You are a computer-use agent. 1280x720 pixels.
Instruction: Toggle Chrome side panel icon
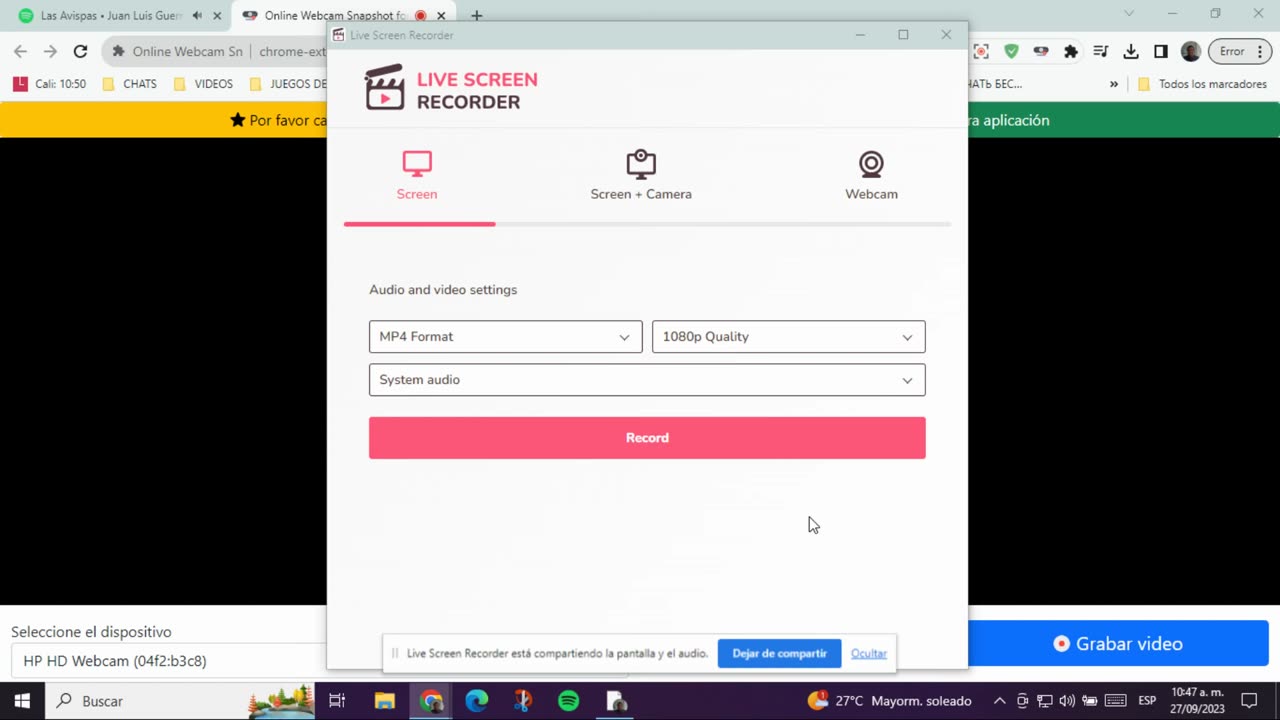pyautogui.click(x=1161, y=52)
